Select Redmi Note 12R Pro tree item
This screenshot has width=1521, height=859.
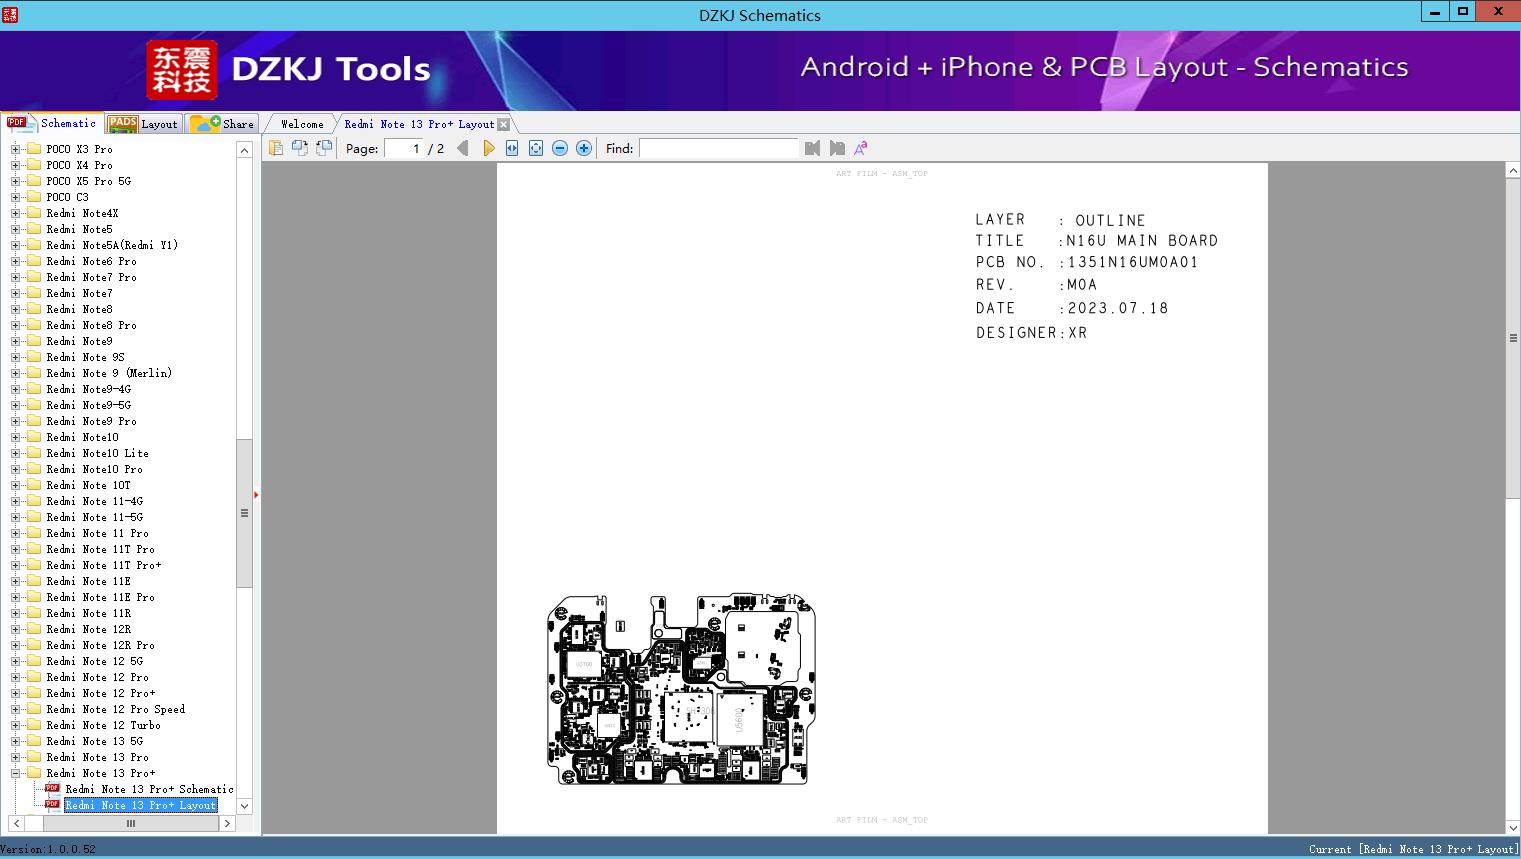click(100, 645)
